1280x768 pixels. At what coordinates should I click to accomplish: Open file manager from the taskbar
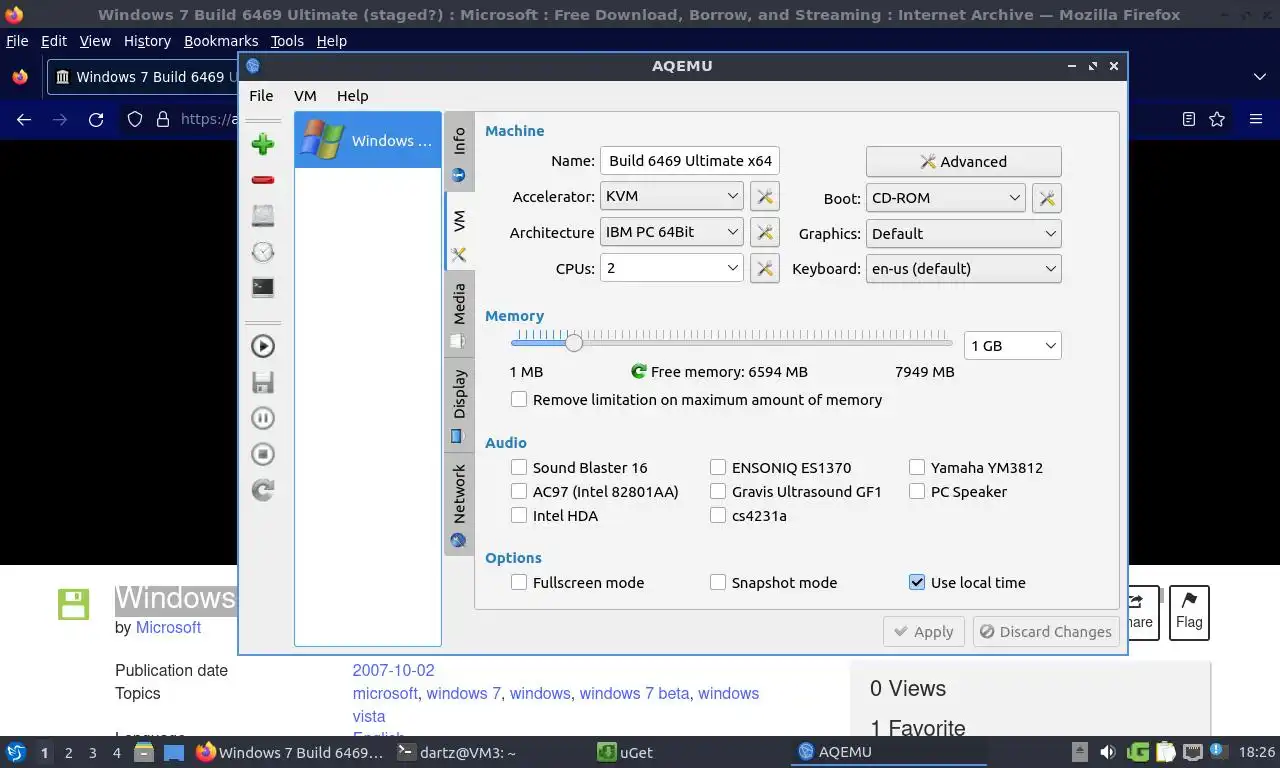click(144, 752)
